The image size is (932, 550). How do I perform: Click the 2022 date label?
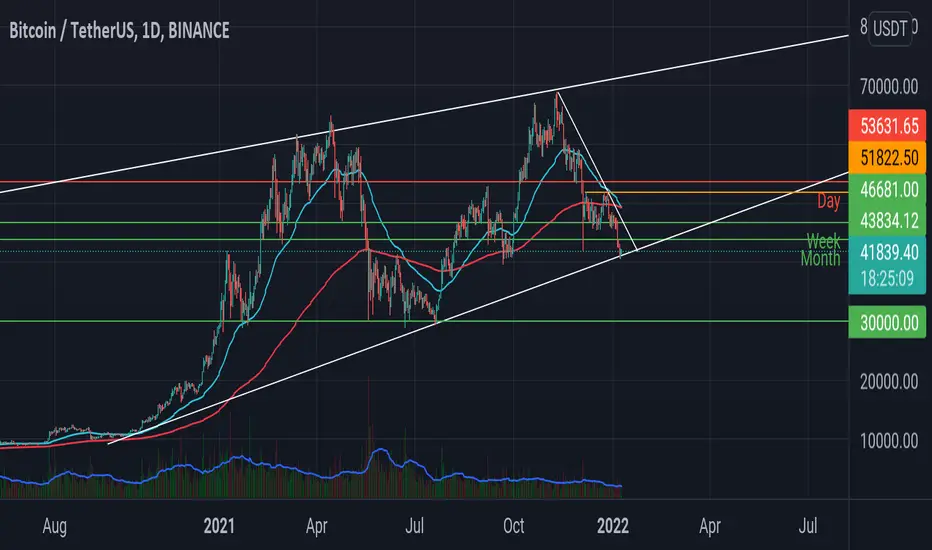pyautogui.click(x=613, y=526)
